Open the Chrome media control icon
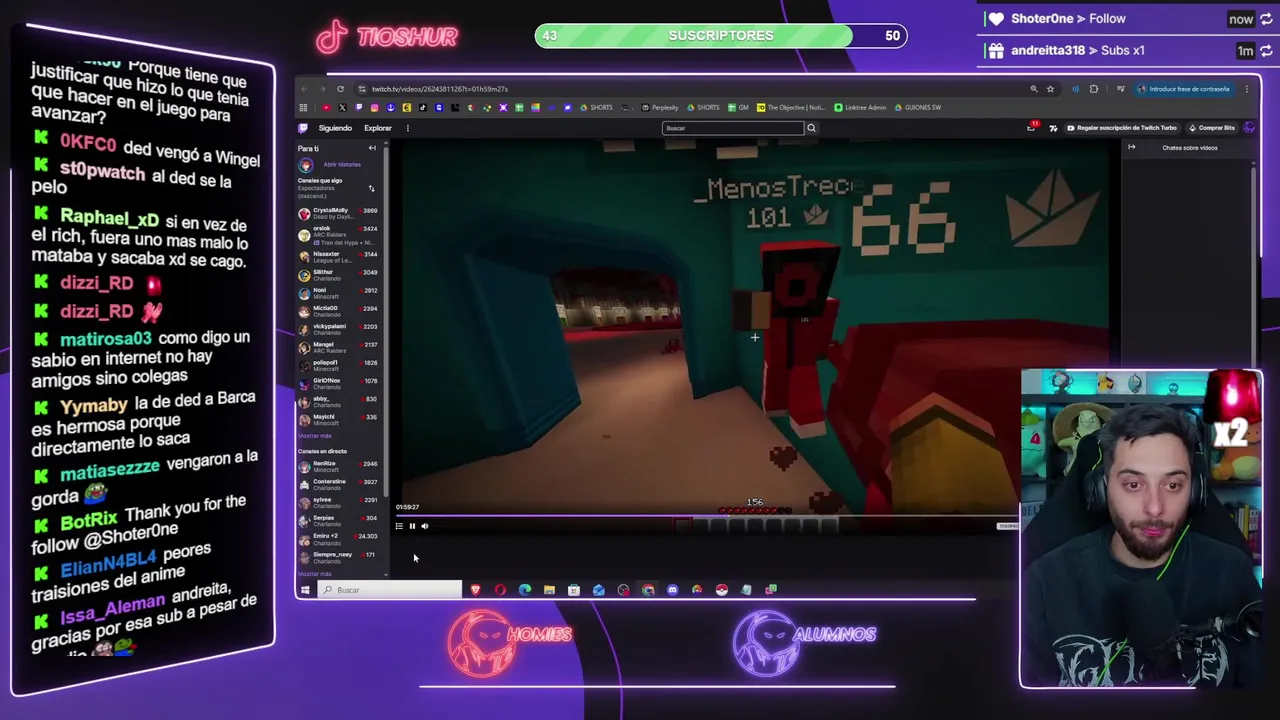 1121,89
